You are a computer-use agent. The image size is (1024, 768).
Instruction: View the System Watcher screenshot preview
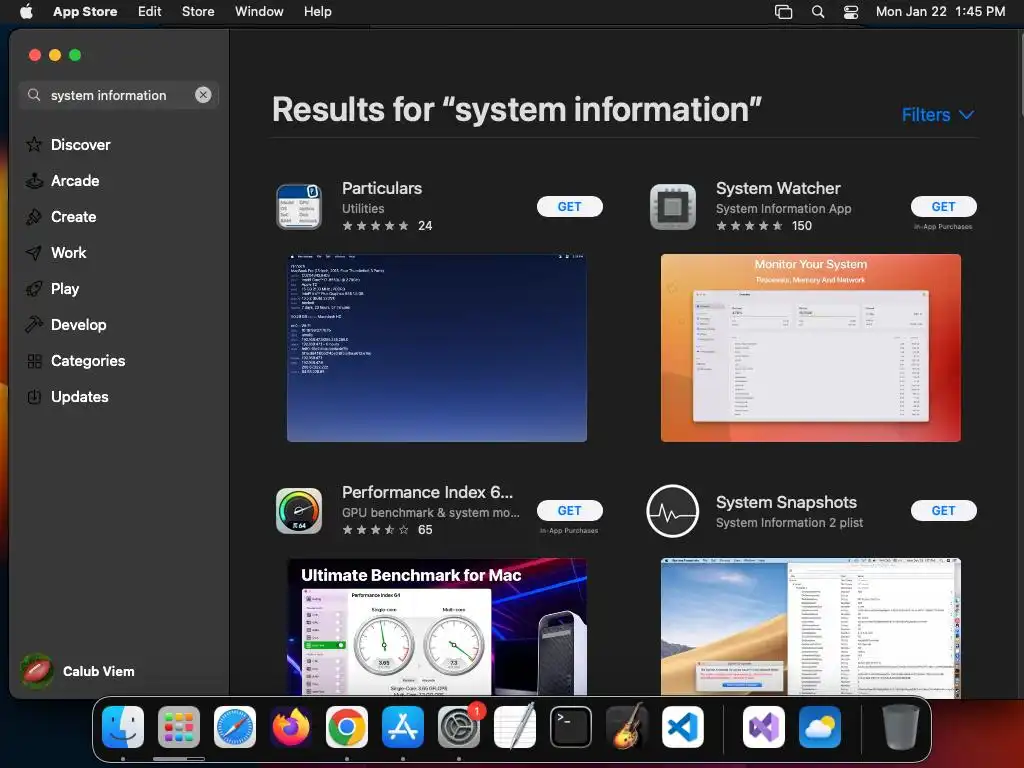point(810,347)
